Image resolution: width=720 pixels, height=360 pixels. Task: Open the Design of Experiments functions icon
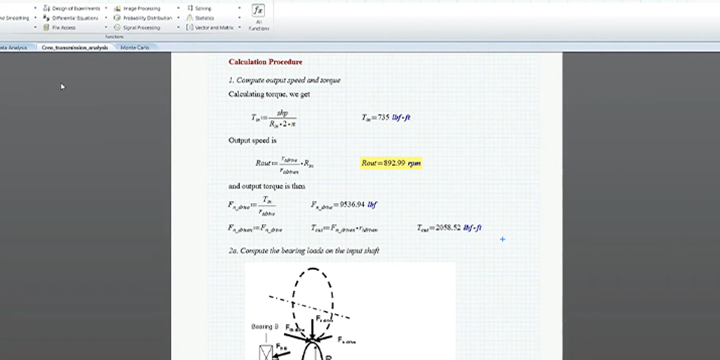click(46, 8)
